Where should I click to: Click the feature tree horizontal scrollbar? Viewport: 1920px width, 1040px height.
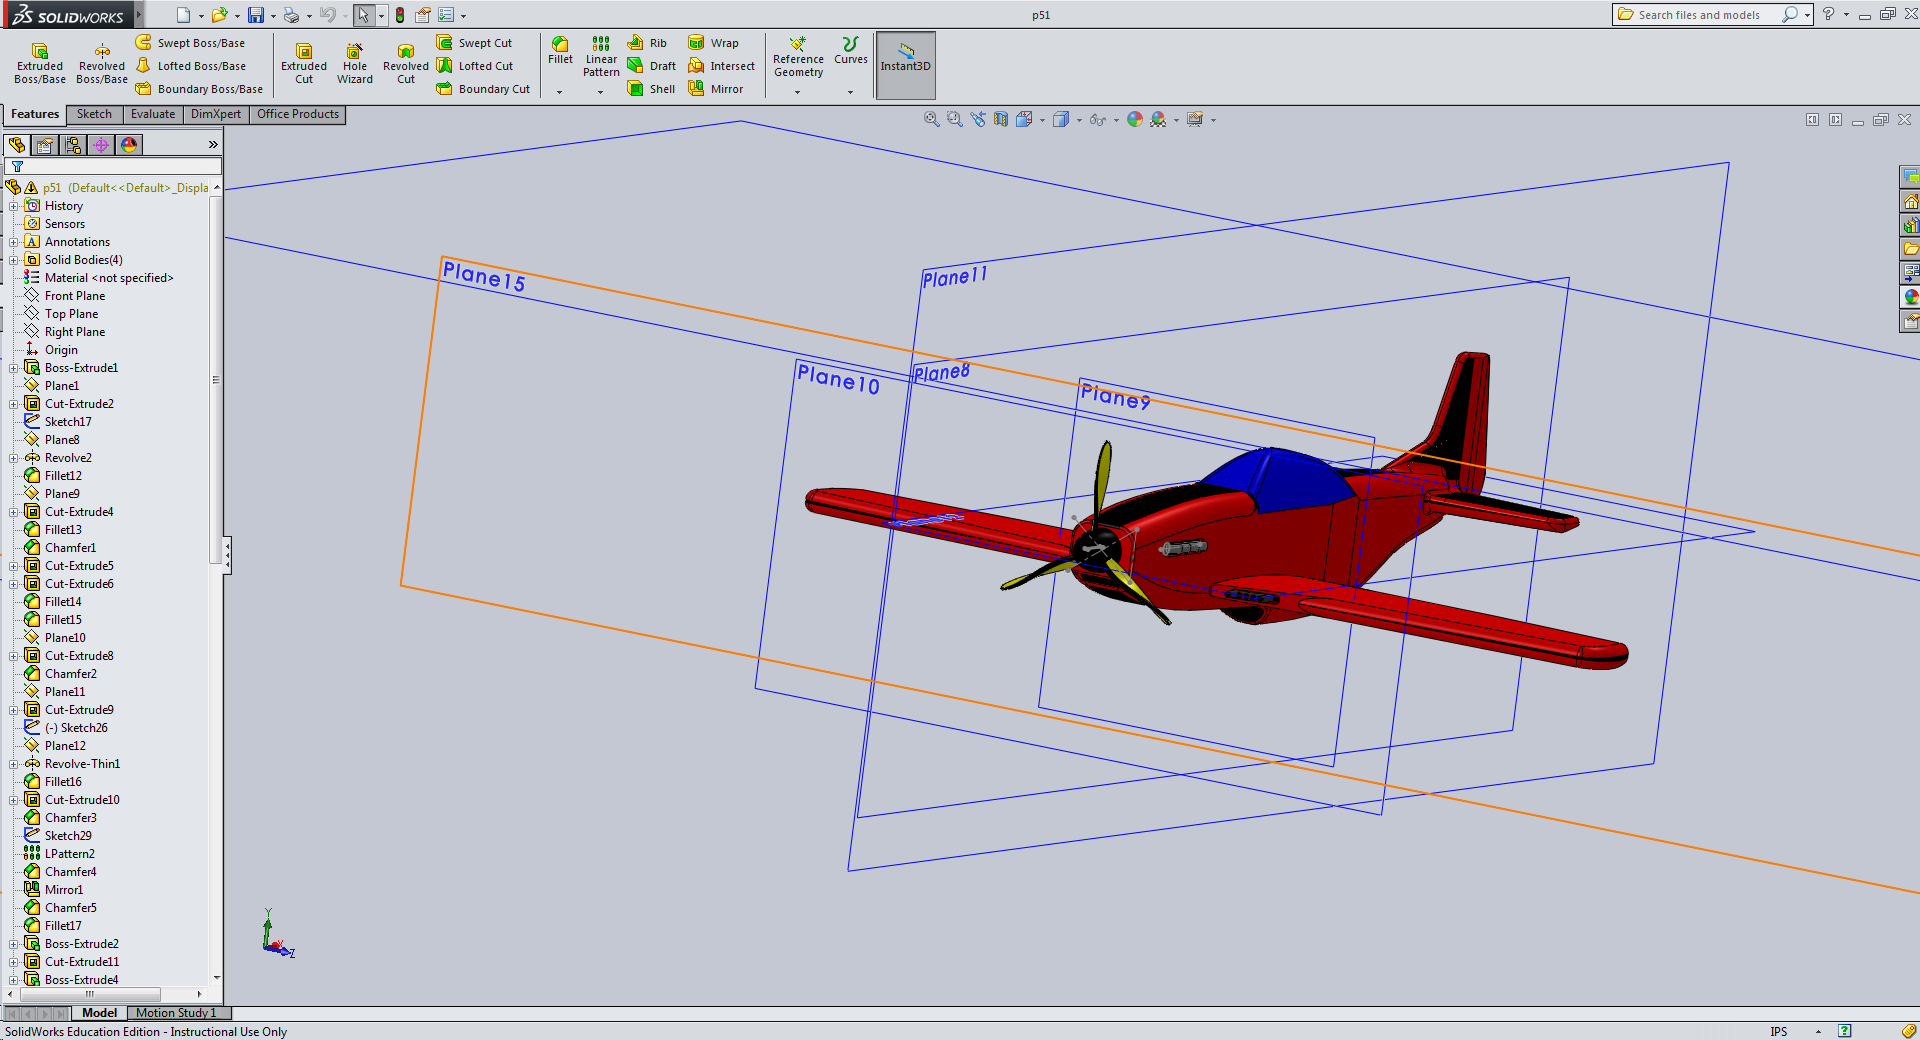point(88,994)
